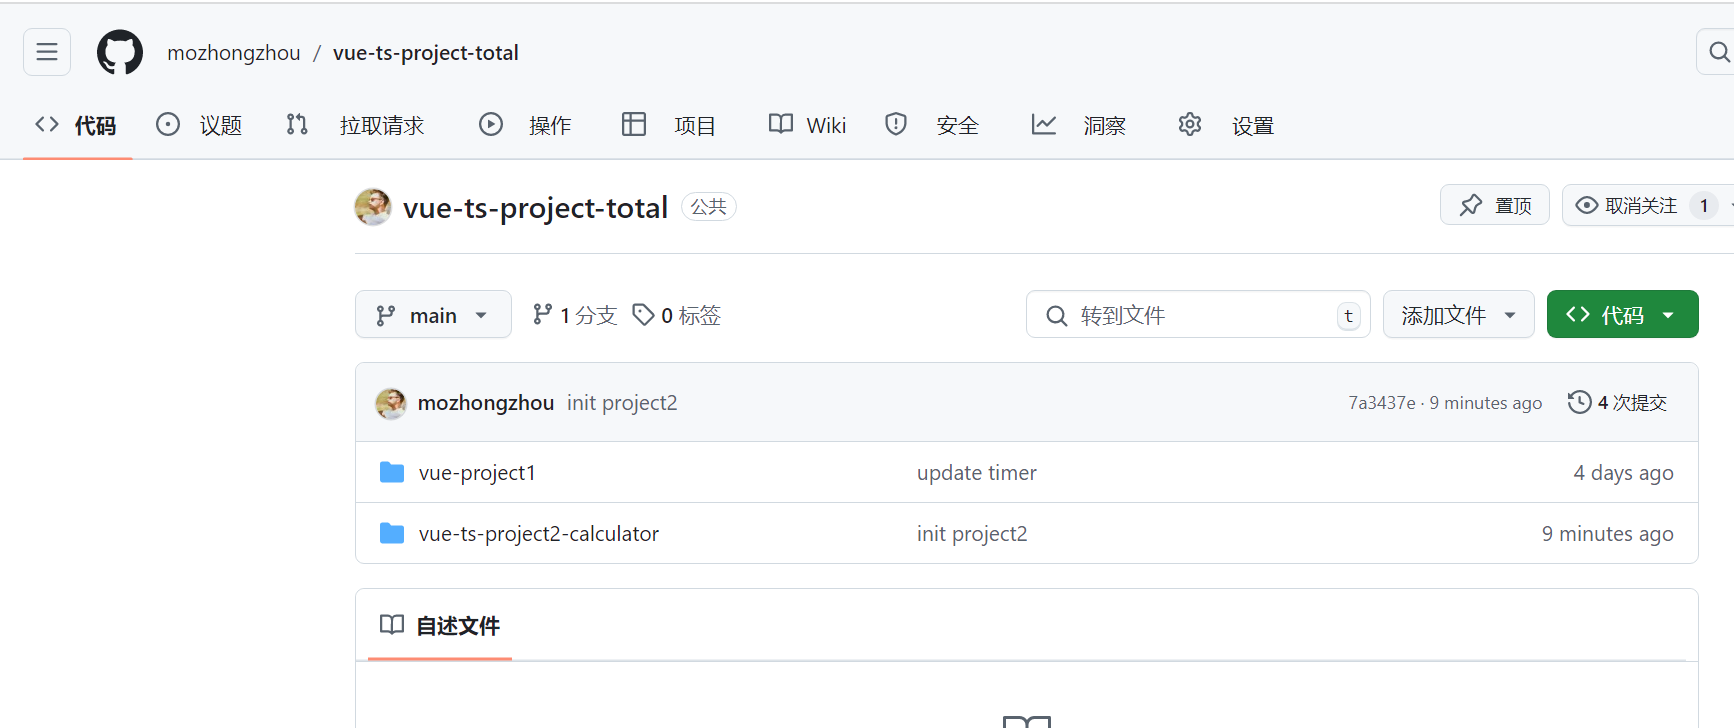Click the 7a3437e commit hash link
This screenshot has height=728, width=1734.
[x=1381, y=403]
